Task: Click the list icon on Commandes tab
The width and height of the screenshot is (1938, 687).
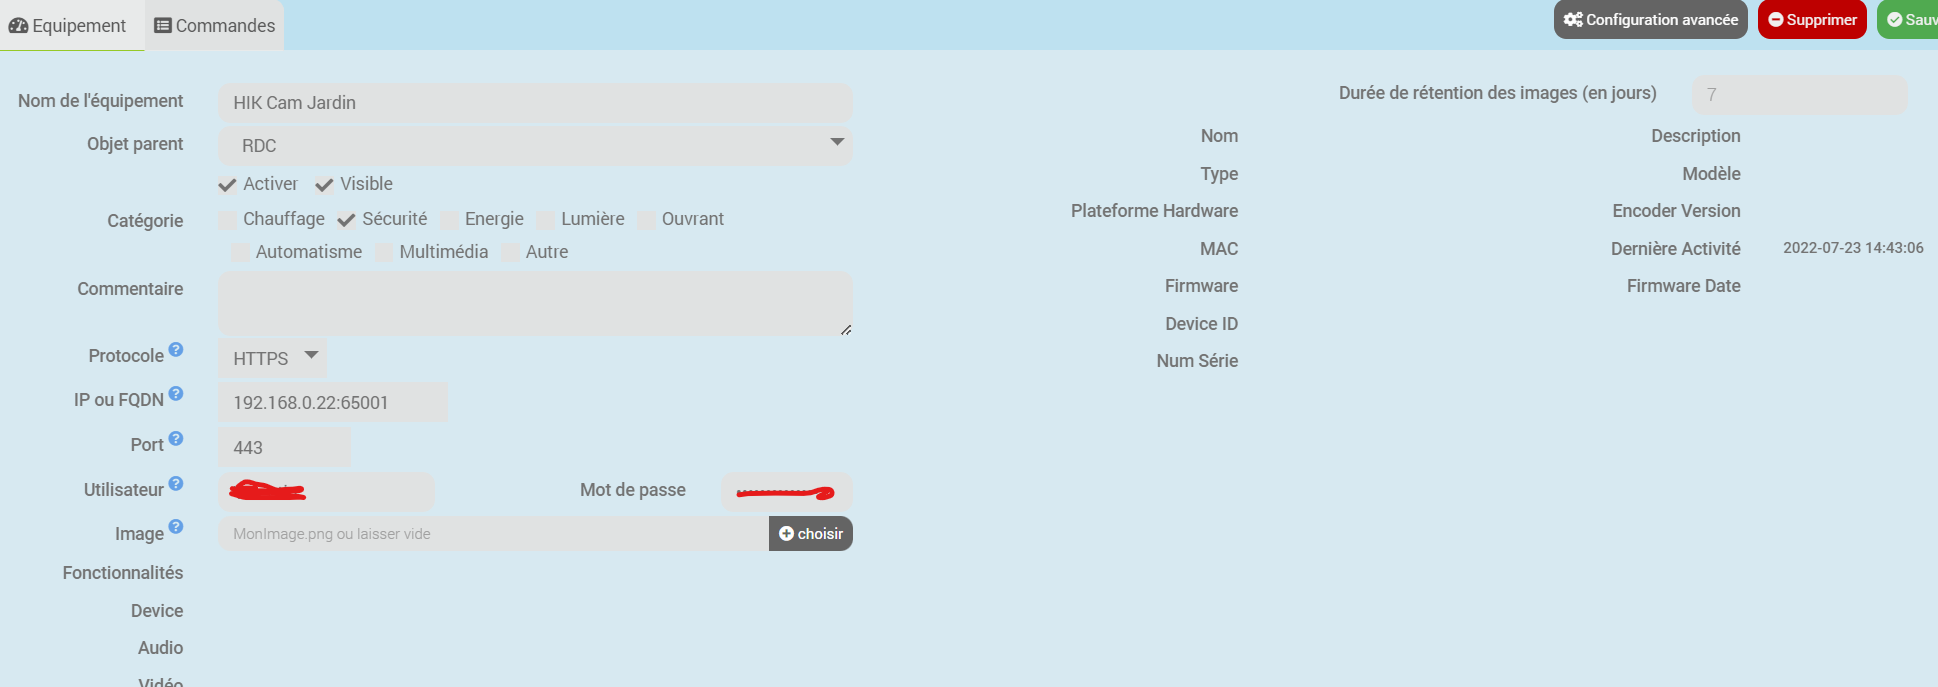Action: [x=163, y=26]
